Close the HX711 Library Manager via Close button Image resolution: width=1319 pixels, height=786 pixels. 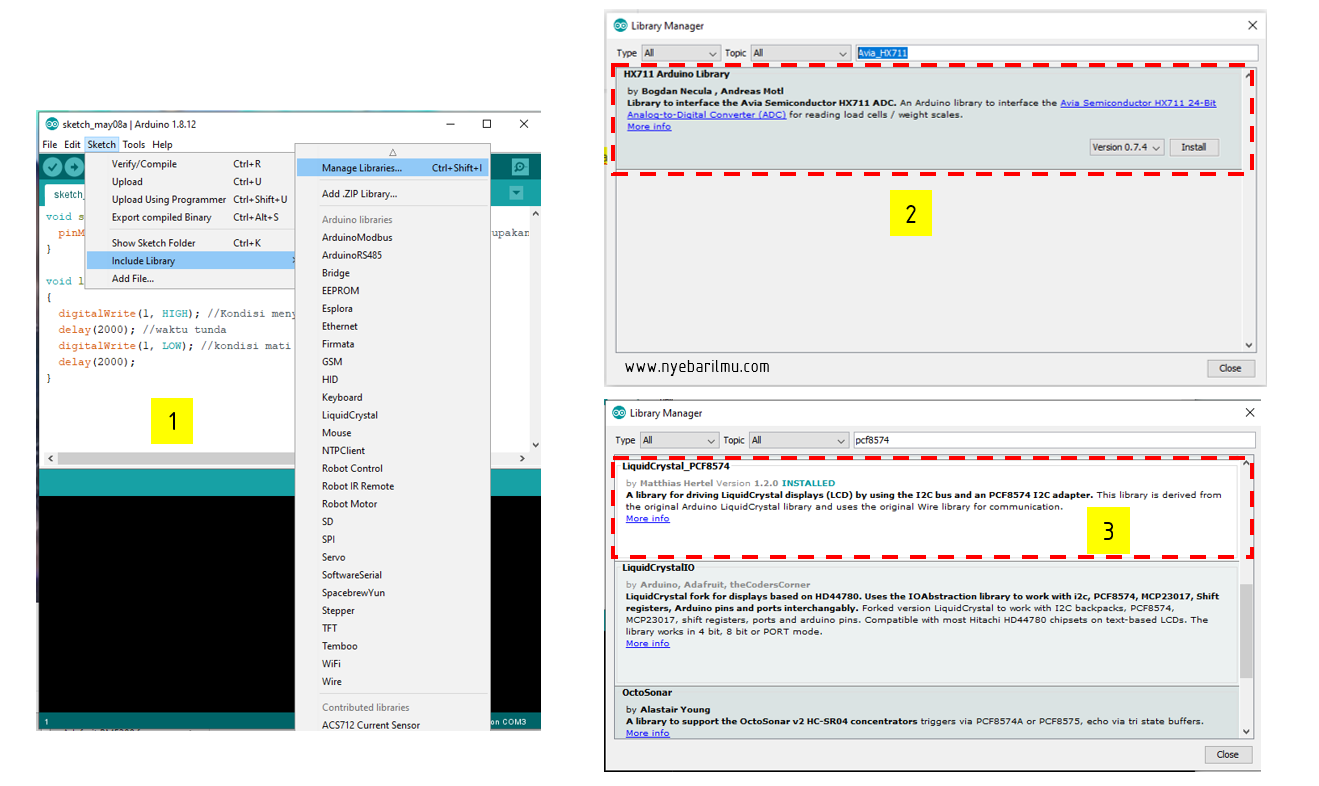click(1230, 368)
